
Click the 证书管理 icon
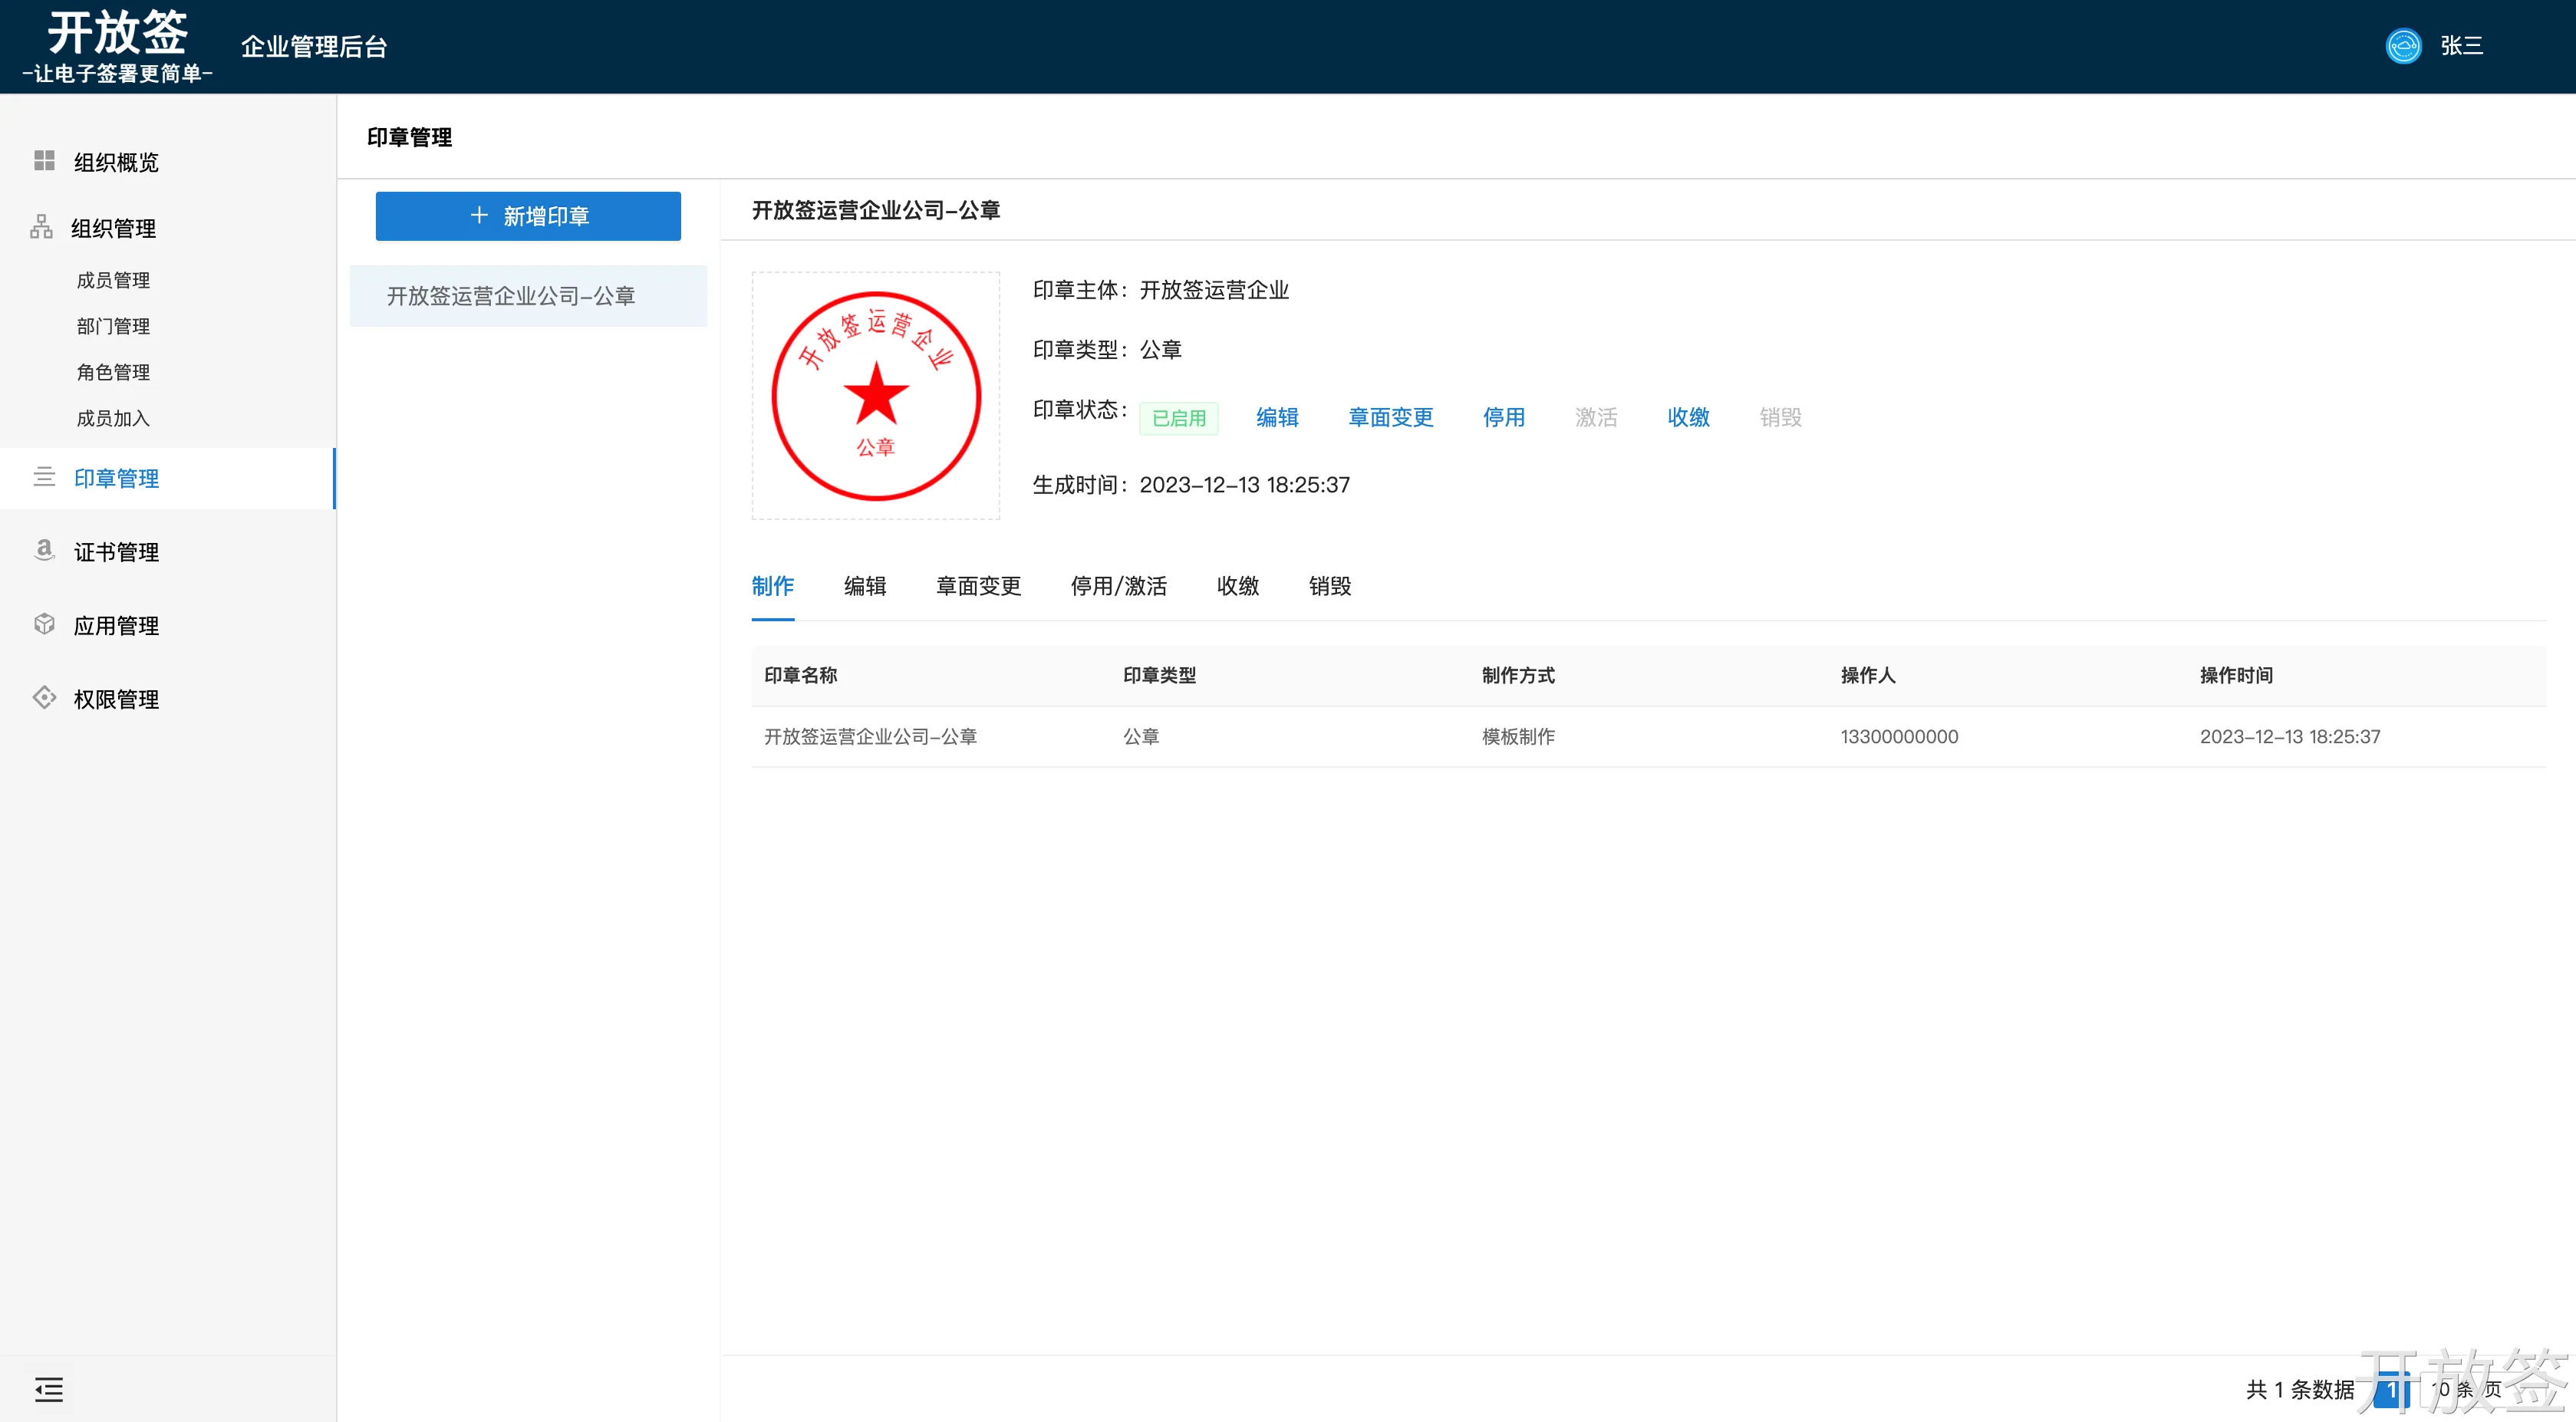point(44,550)
